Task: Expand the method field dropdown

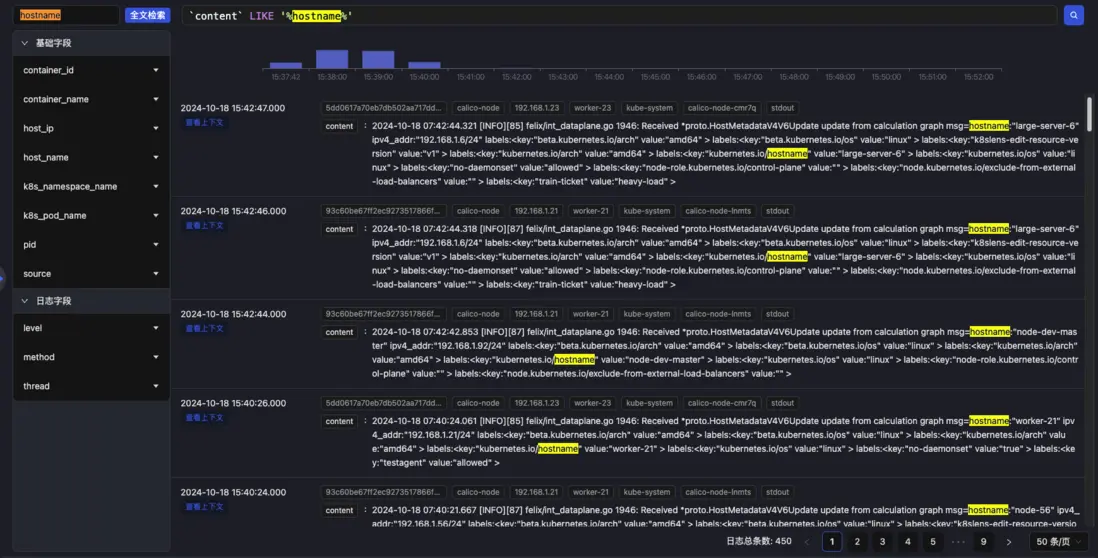Action: point(155,357)
